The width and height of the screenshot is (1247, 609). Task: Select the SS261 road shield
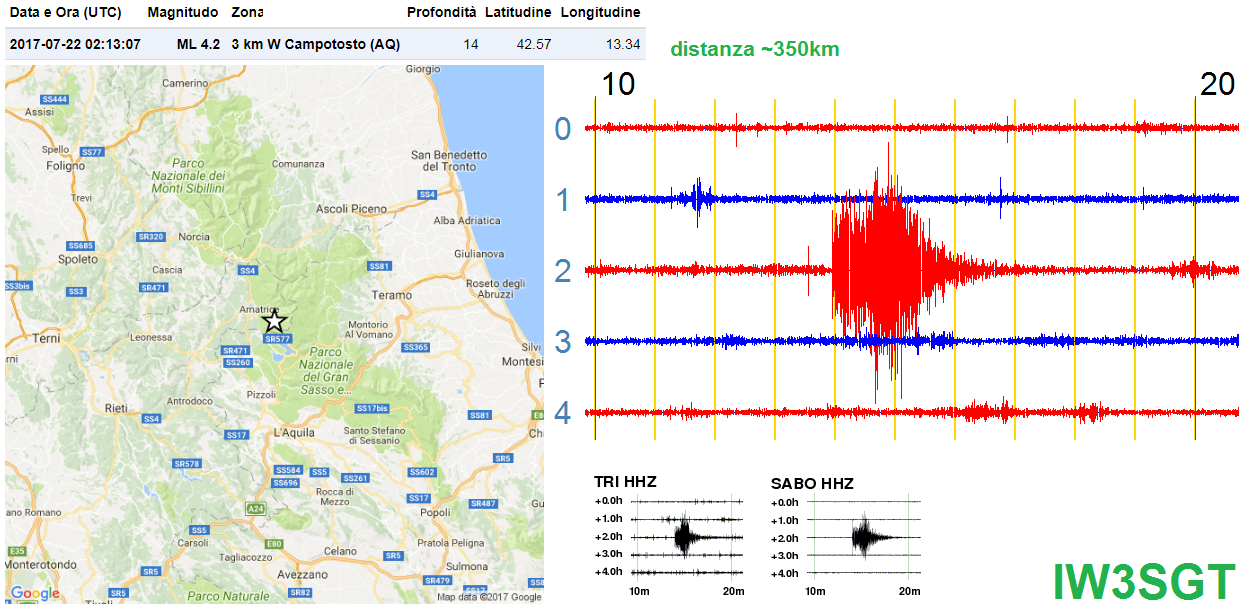tap(356, 478)
